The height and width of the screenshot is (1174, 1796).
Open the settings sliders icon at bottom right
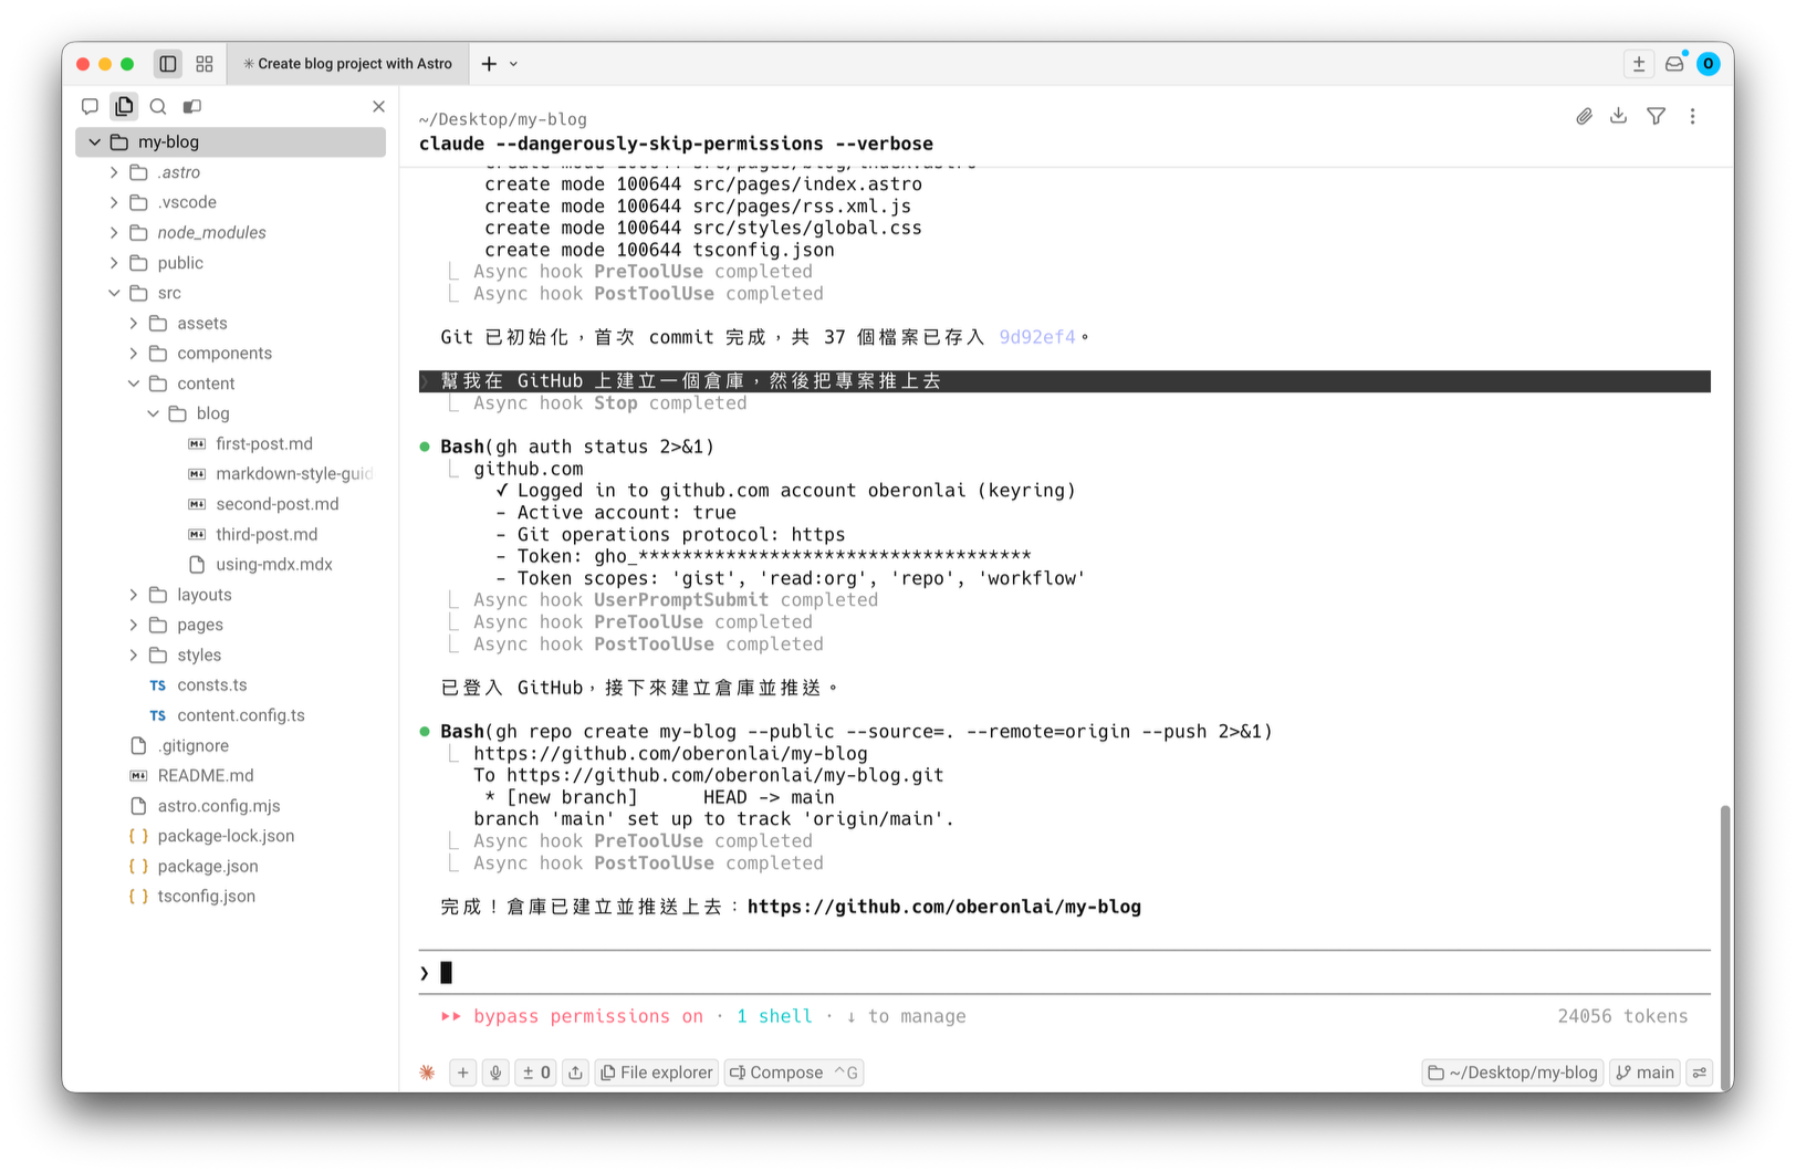1699,1072
